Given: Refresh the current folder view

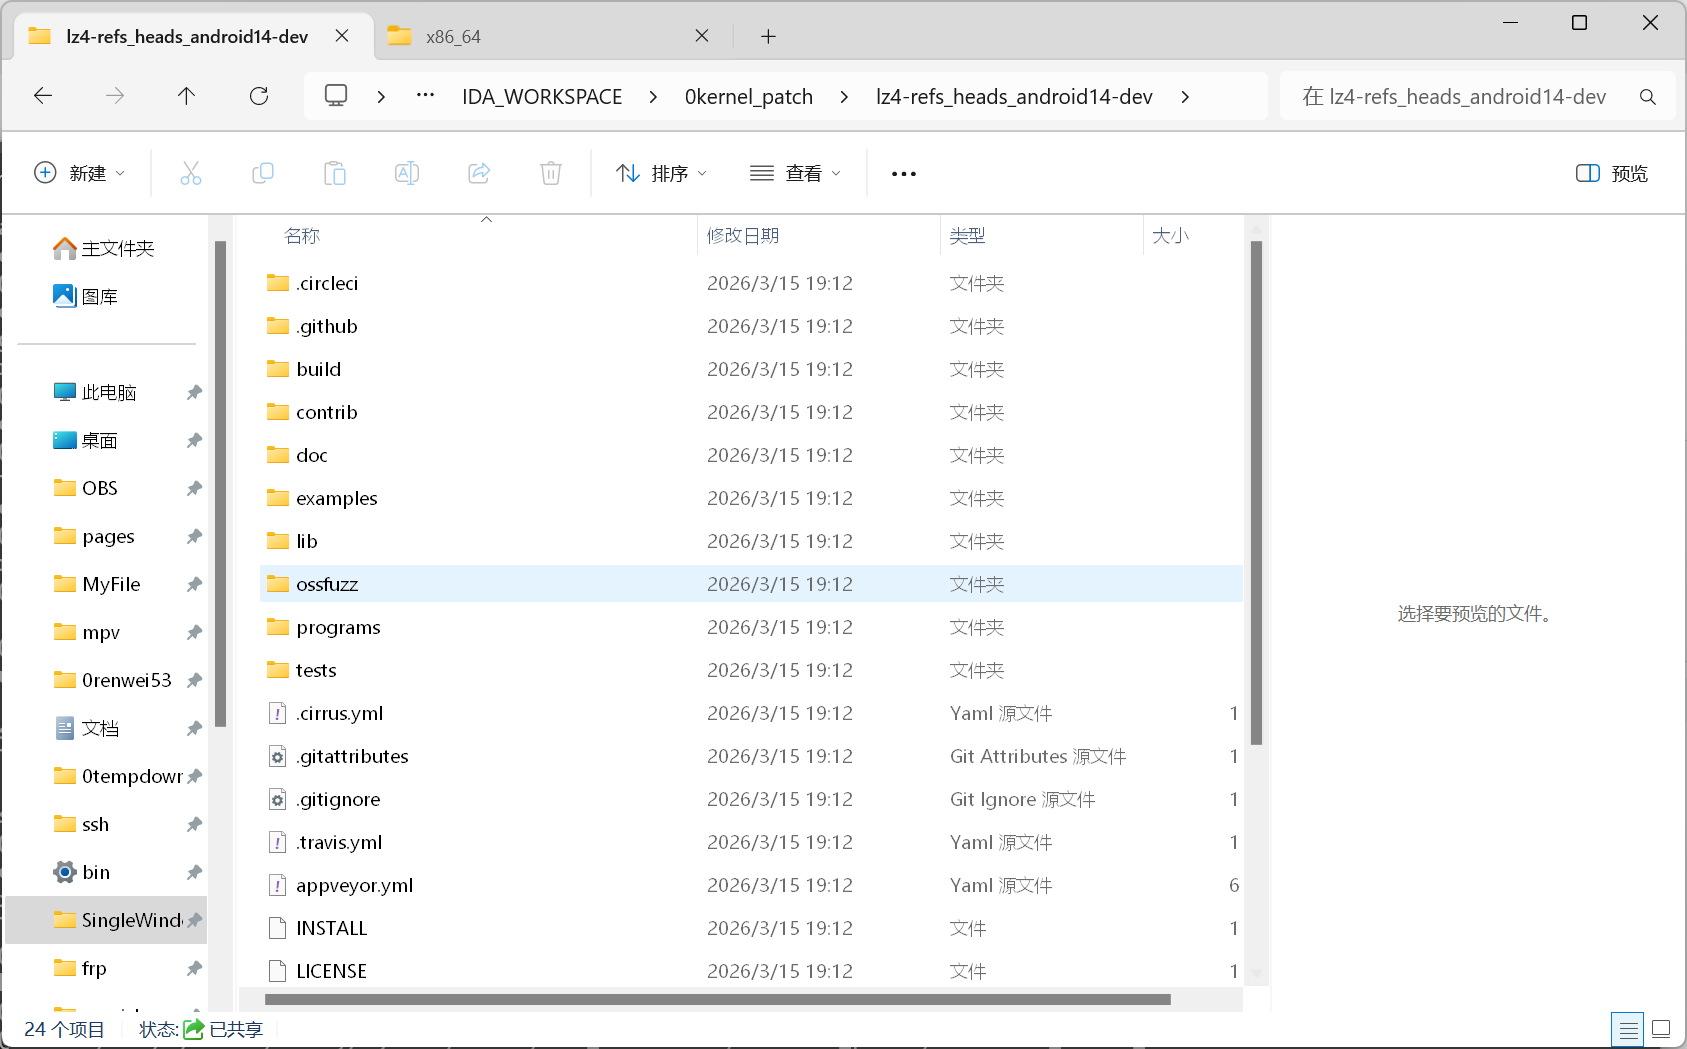Looking at the screenshot, I should pyautogui.click(x=259, y=96).
